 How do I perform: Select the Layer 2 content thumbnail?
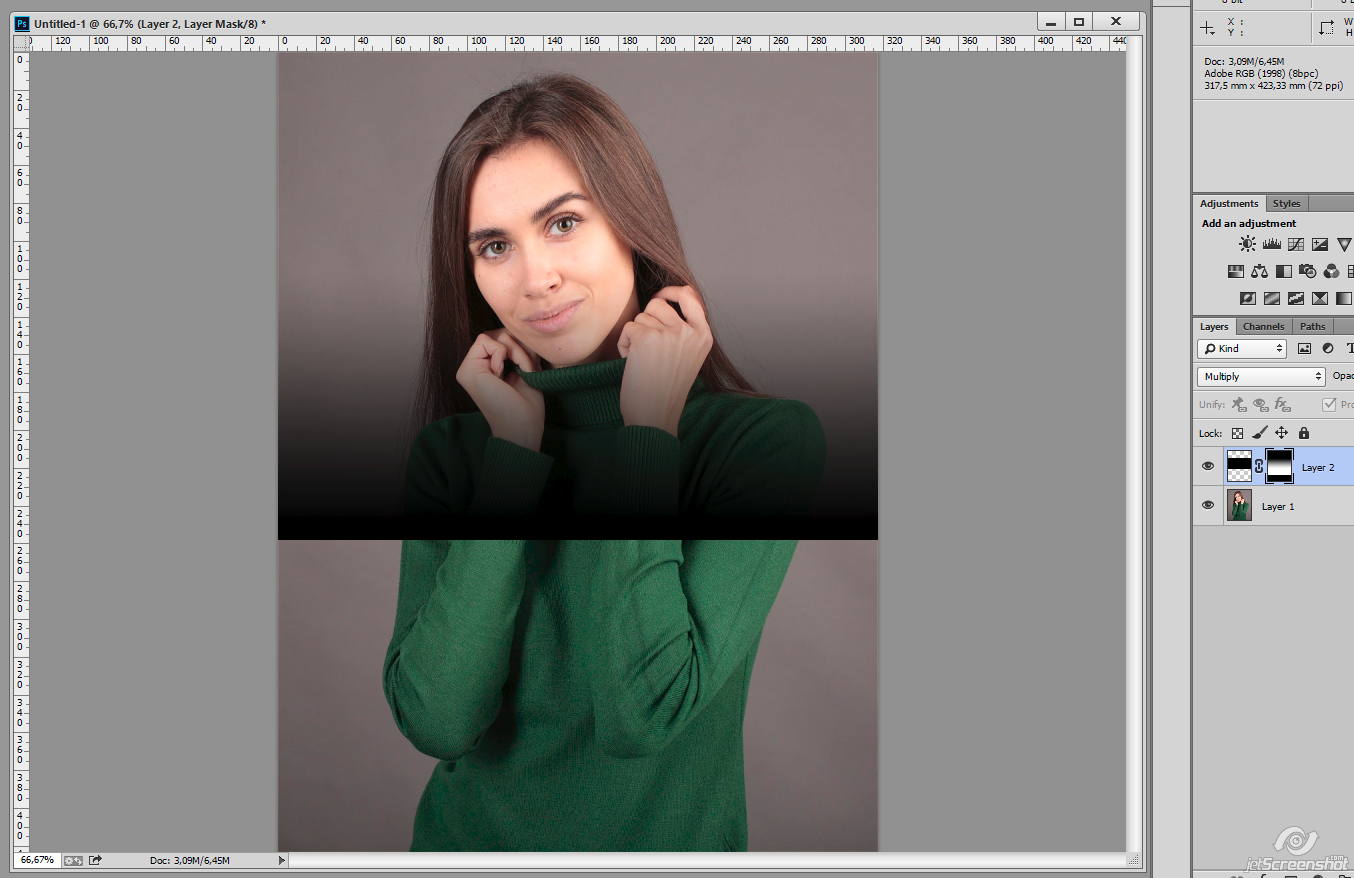click(1239, 467)
